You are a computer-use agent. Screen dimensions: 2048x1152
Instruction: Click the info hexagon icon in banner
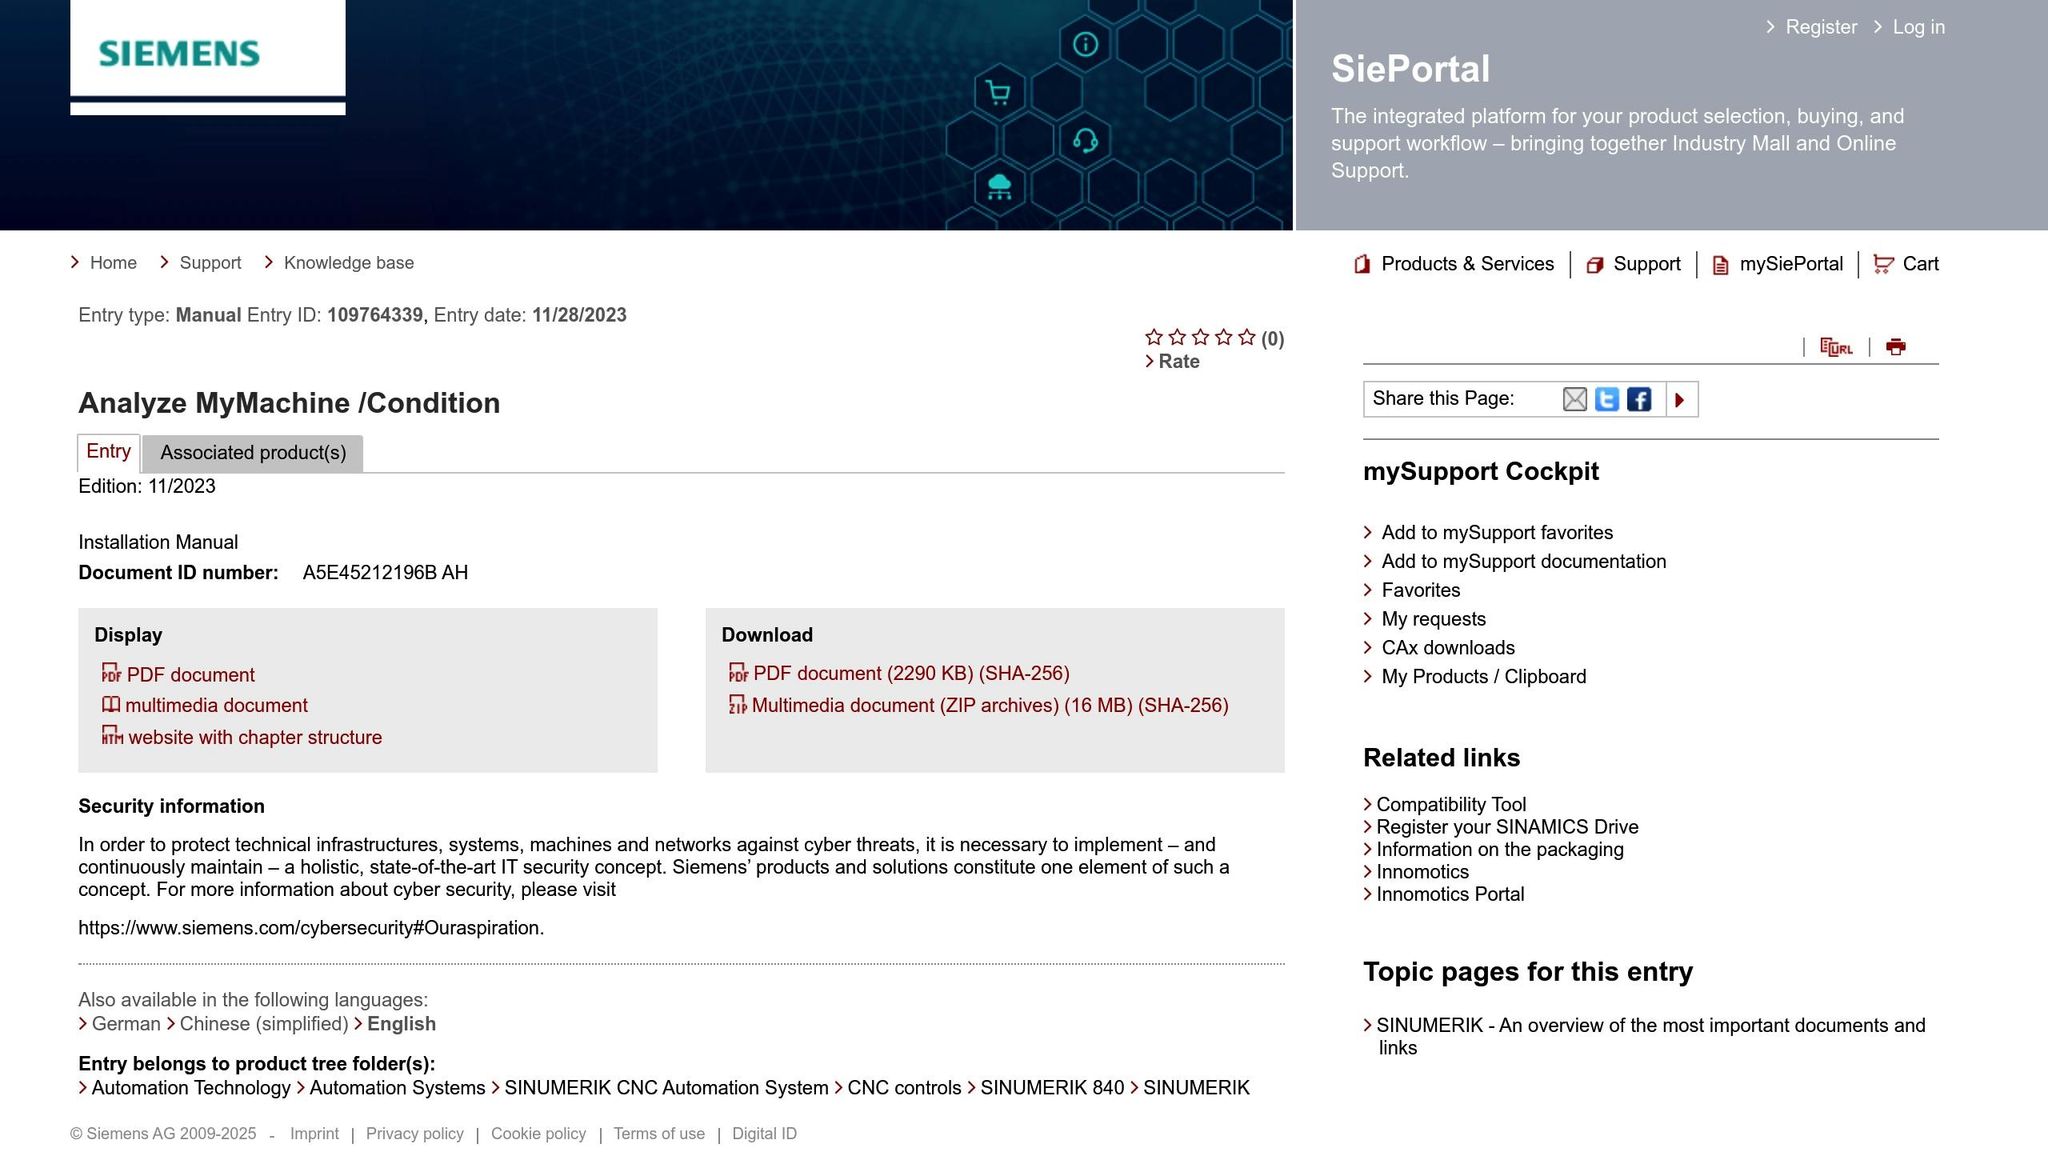(1085, 44)
